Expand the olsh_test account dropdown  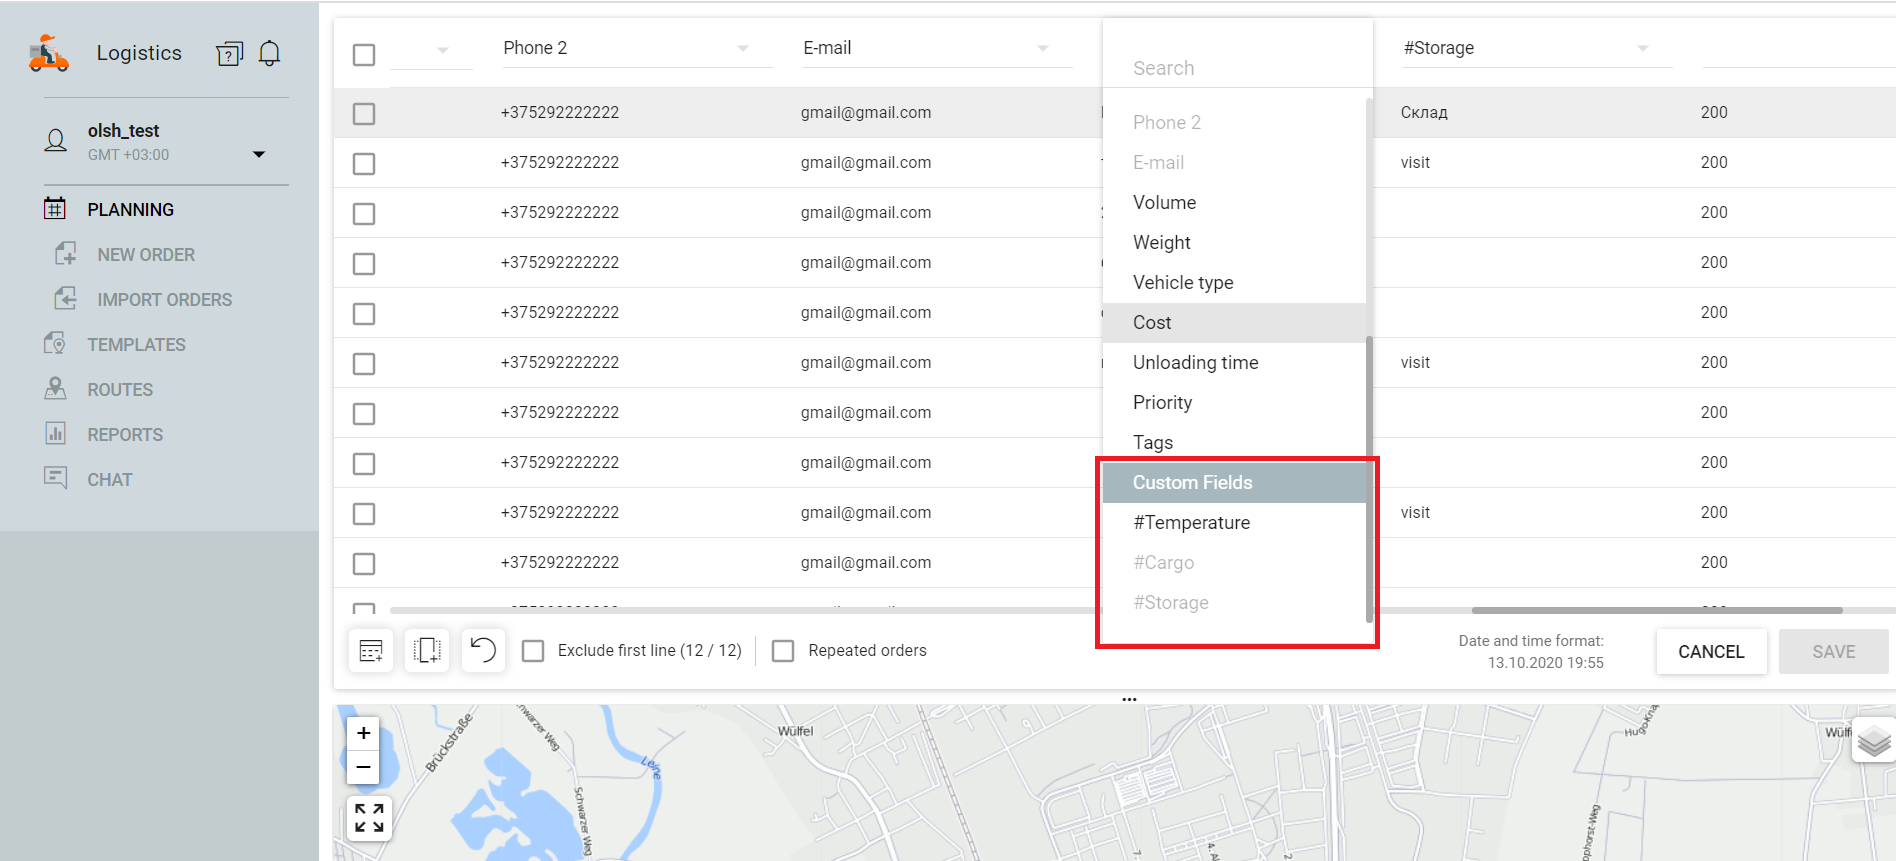tap(259, 154)
